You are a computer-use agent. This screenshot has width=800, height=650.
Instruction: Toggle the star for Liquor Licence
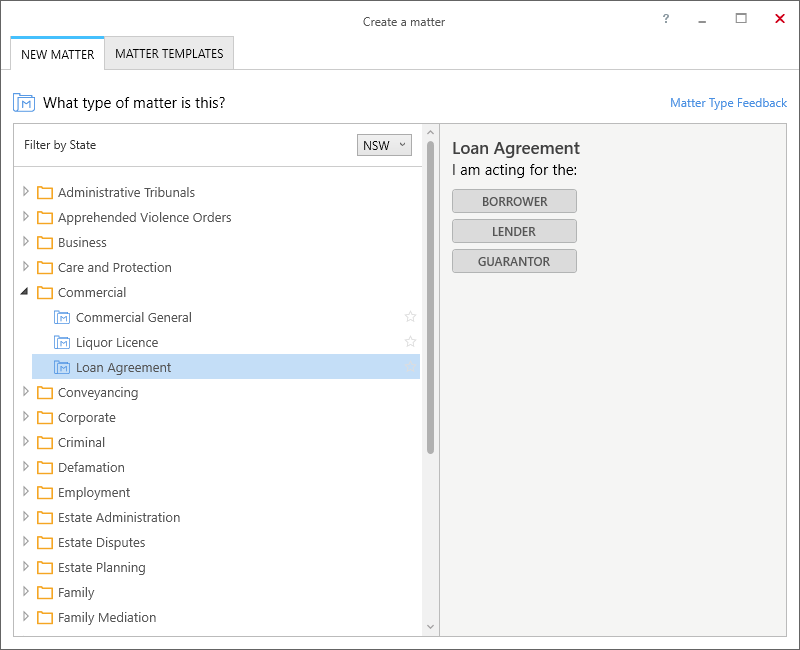pyautogui.click(x=410, y=342)
